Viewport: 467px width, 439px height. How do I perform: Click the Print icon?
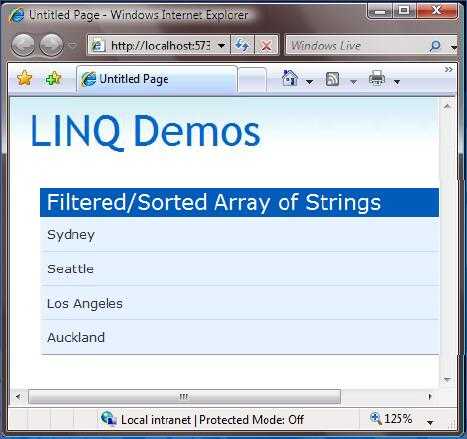pyautogui.click(x=377, y=79)
